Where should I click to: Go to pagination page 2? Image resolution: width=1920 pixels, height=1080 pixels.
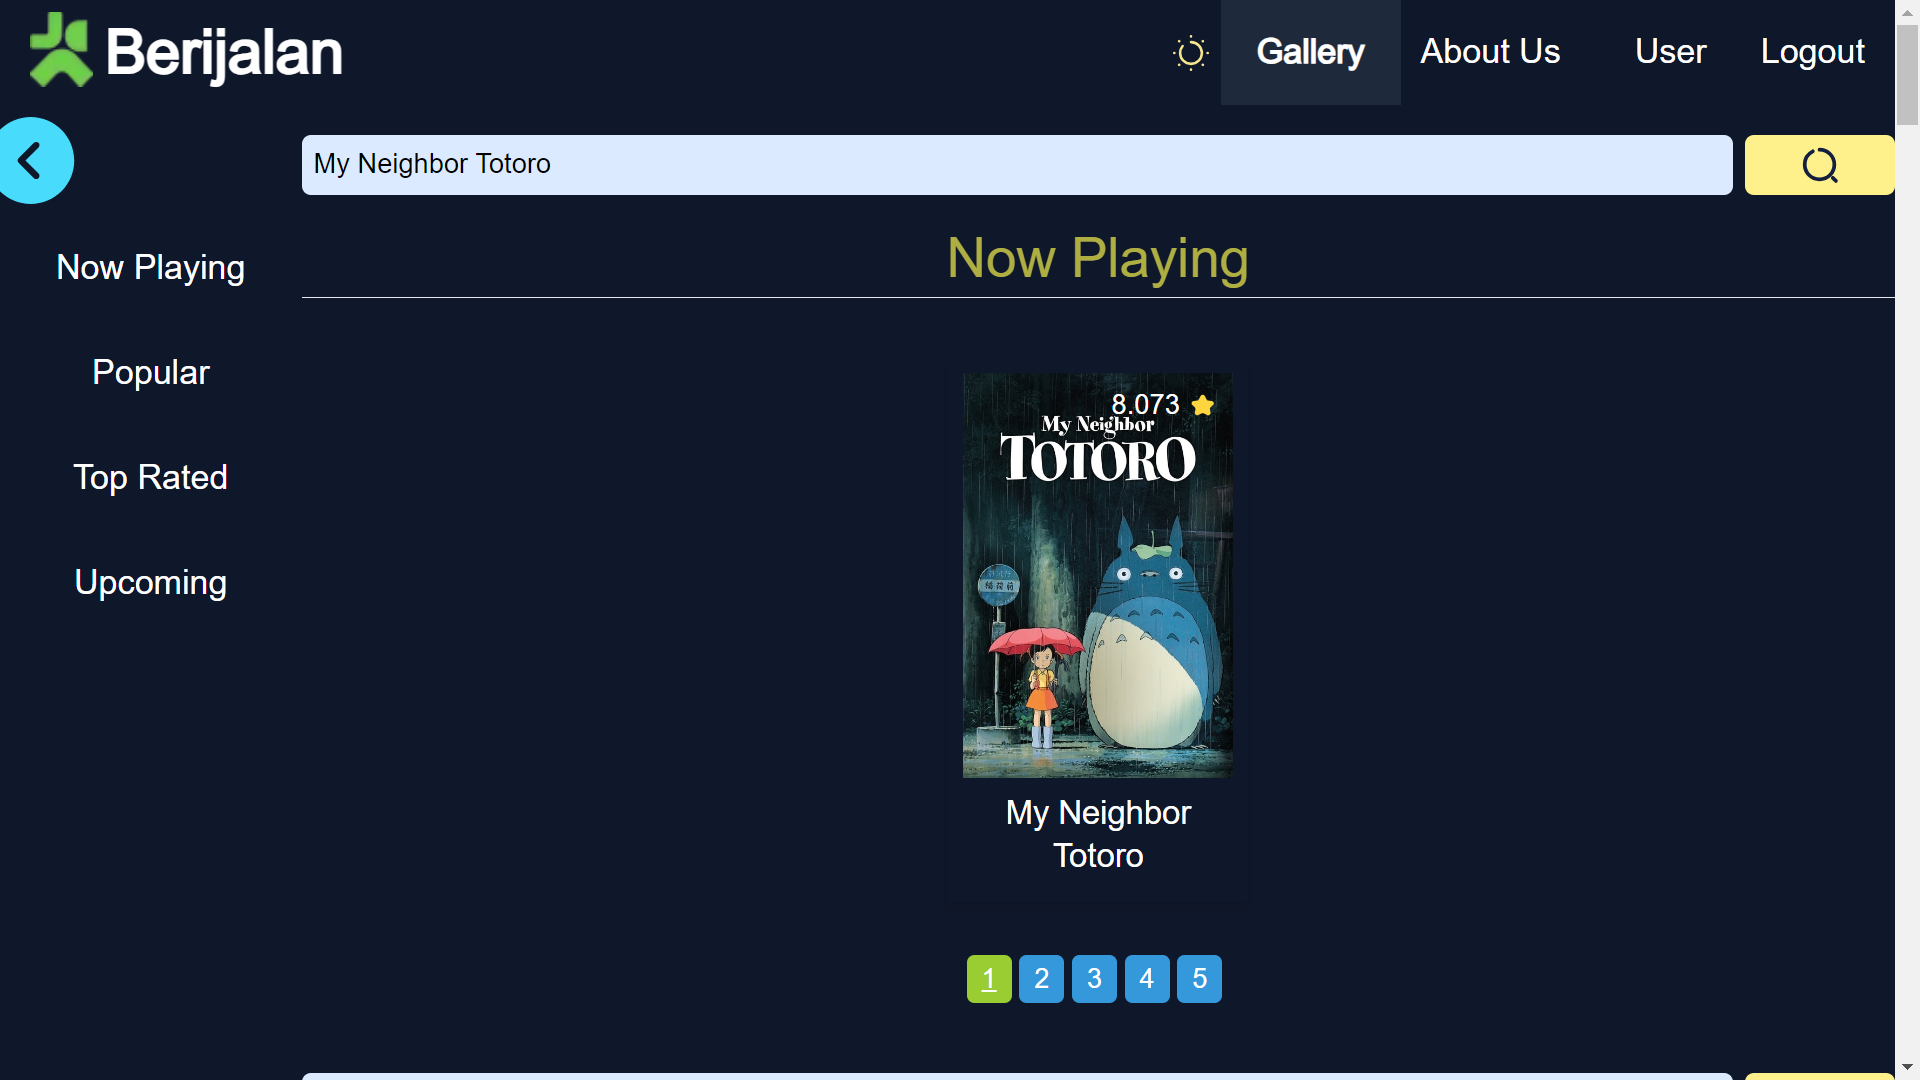pos(1041,979)
